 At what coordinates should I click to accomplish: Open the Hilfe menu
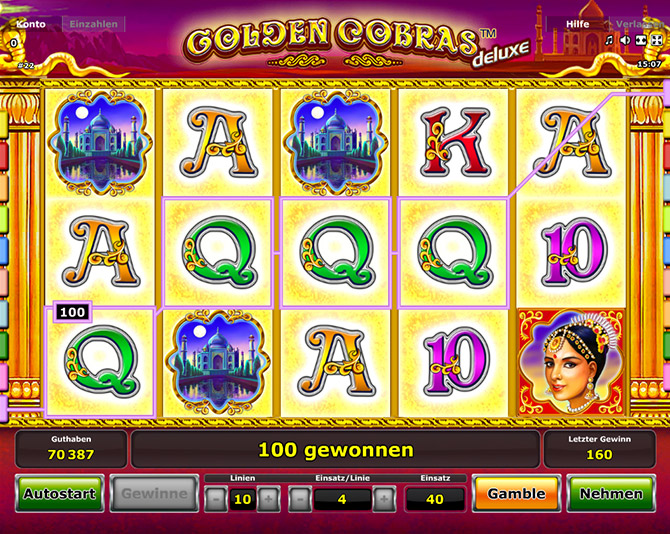coord(577,24)
